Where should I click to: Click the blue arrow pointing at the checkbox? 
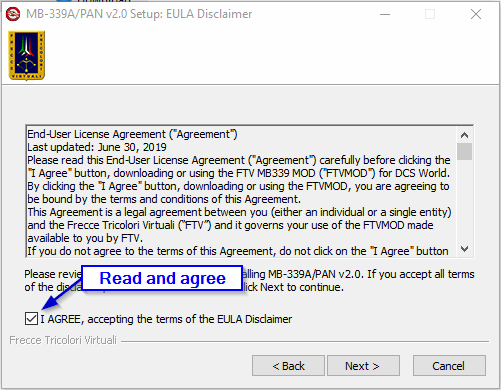coord(60,294)
